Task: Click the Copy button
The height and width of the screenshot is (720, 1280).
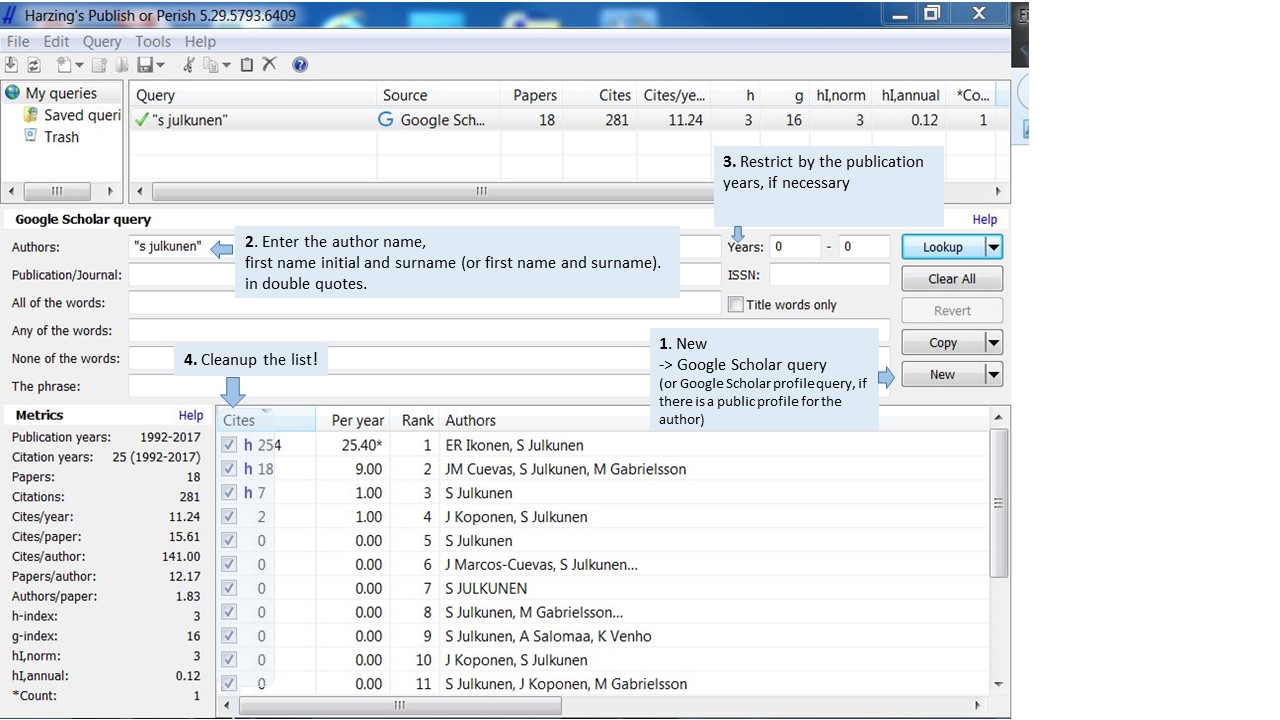Action: pos(943,343)
